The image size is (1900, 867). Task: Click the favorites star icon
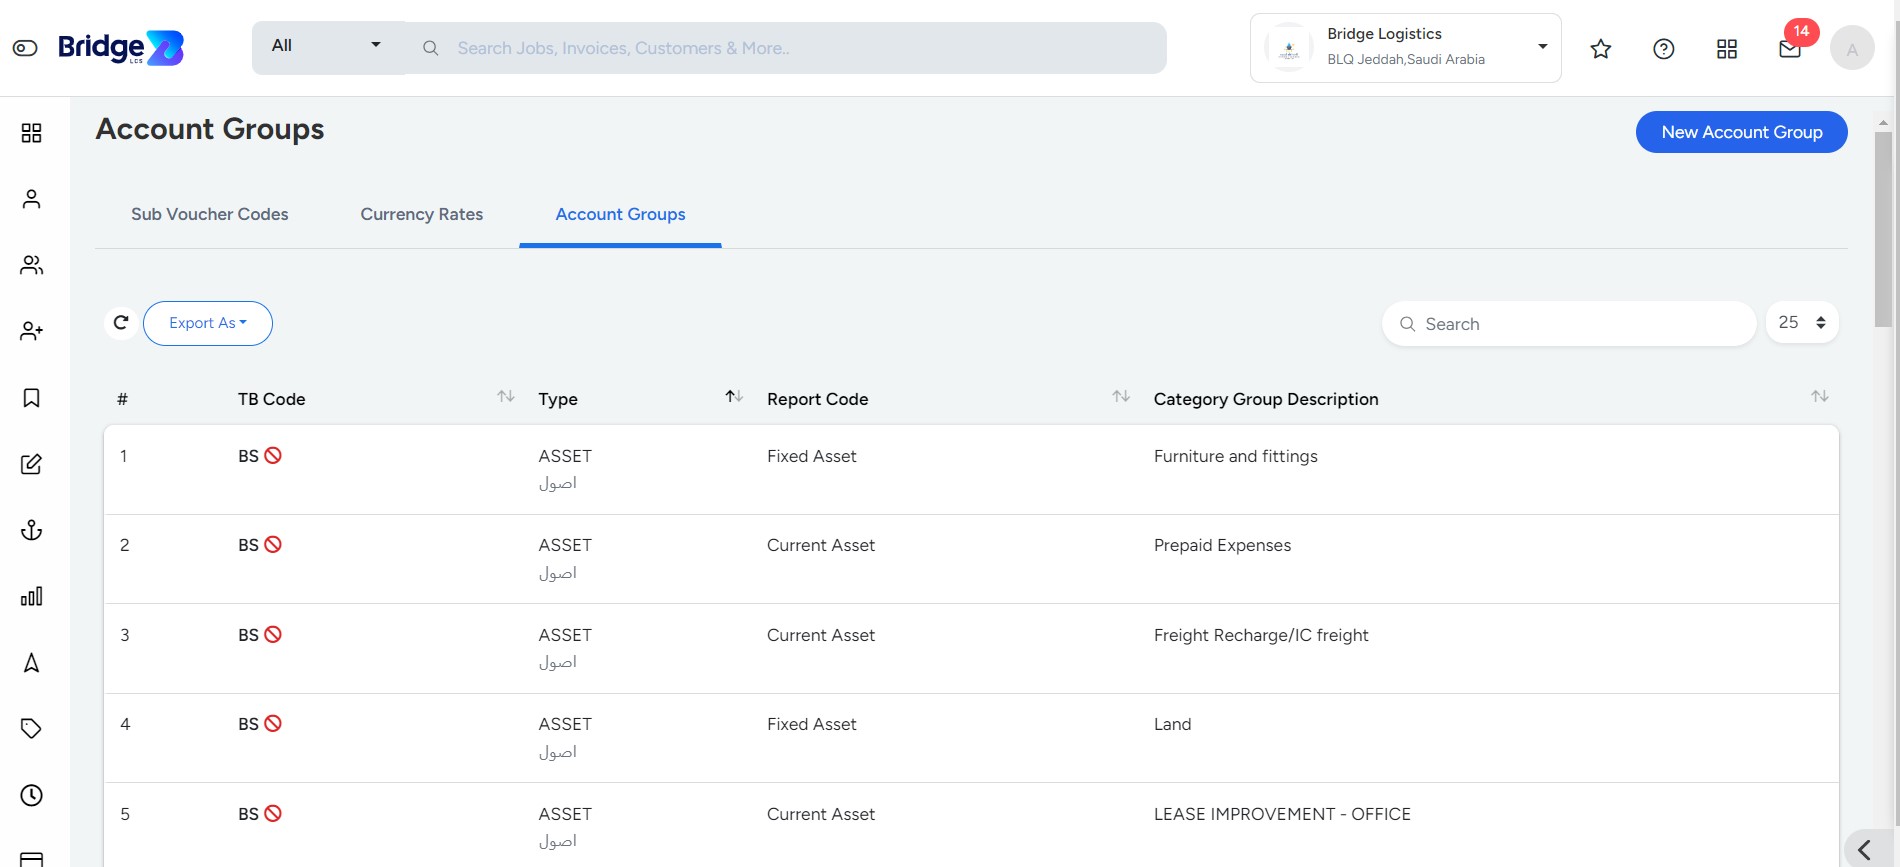point(1601,49)
